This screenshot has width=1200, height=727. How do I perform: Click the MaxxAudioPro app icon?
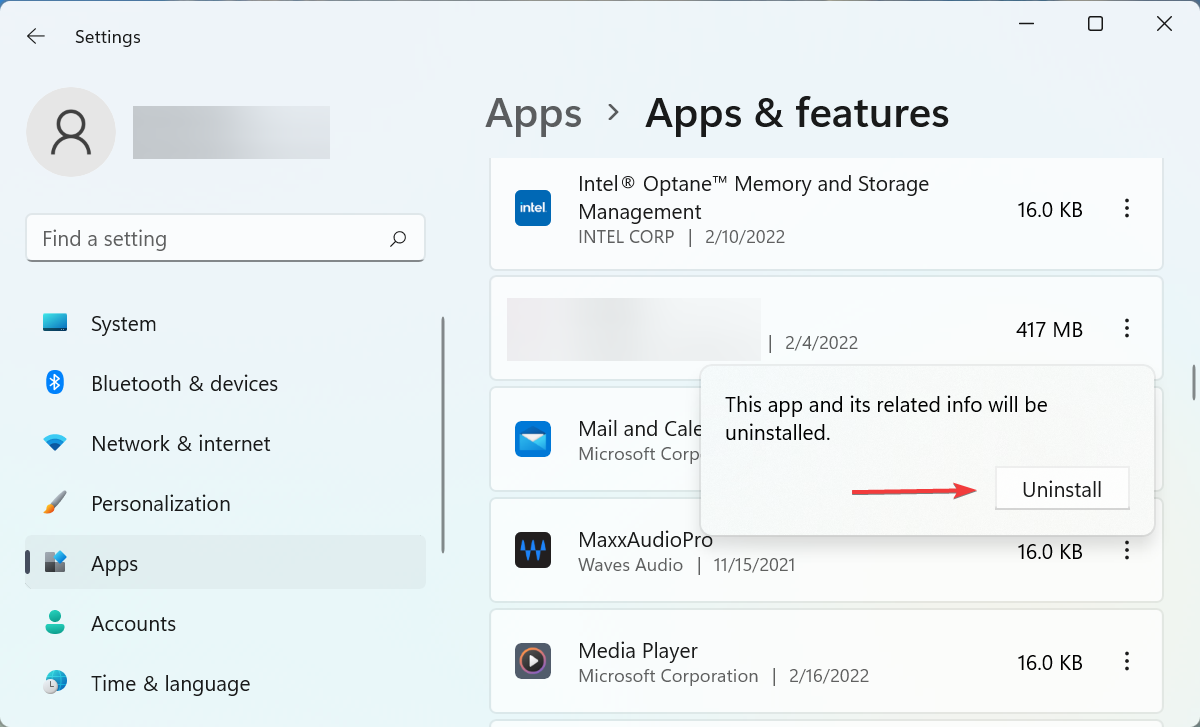tap(533, 550)
